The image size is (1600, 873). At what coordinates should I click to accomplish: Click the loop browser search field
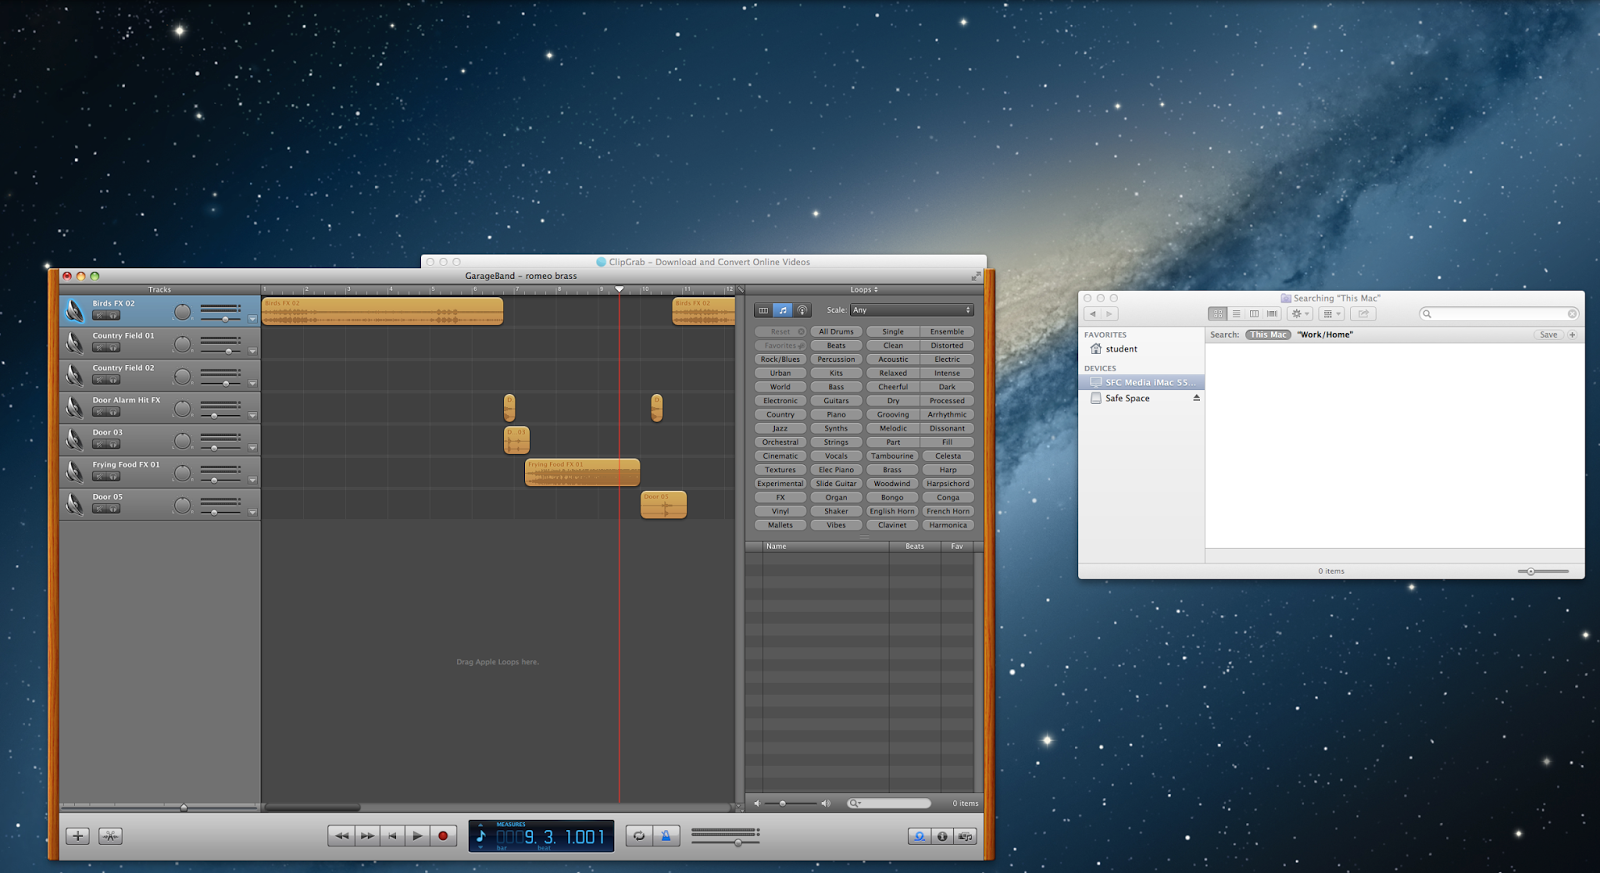point(889,803)
